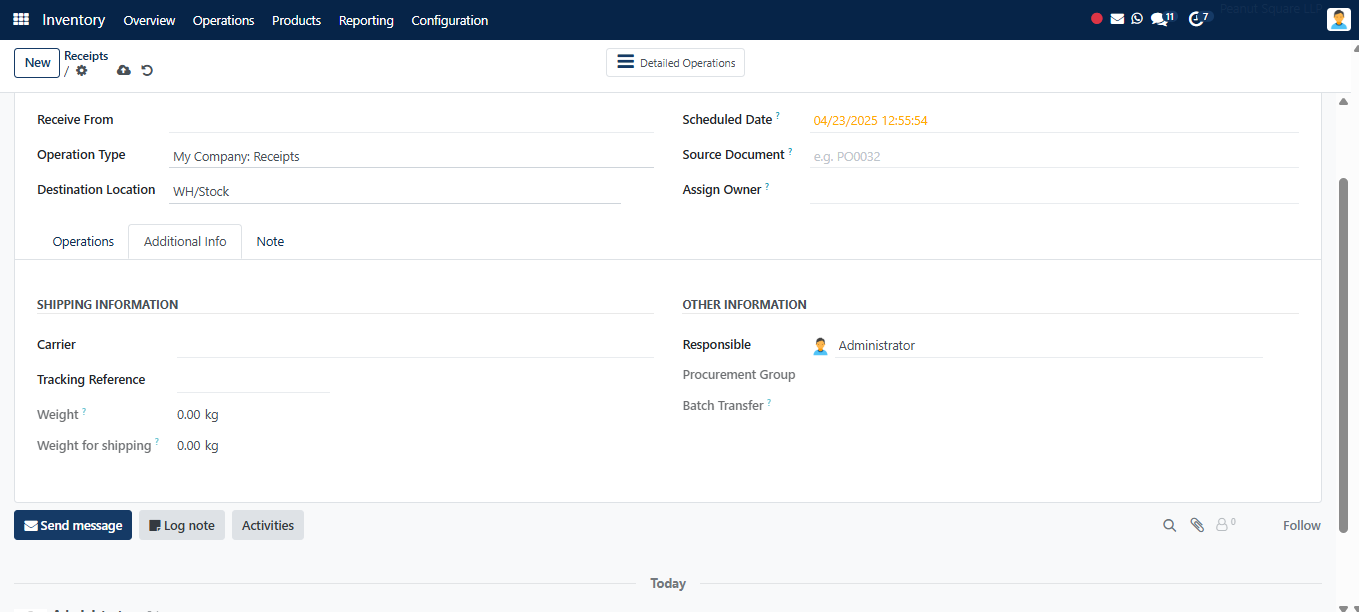Screen dimensions: 1359x612
Task: Open the Receive From dropdown field
Action: 411,120
